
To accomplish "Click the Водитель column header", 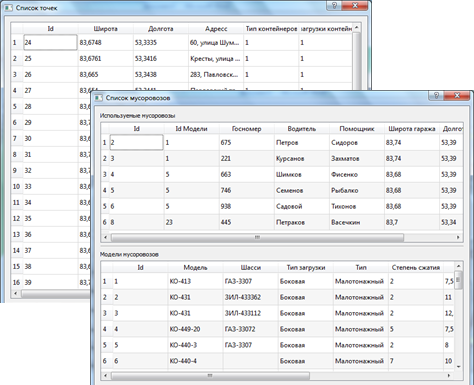I will (x=302, y=129).
